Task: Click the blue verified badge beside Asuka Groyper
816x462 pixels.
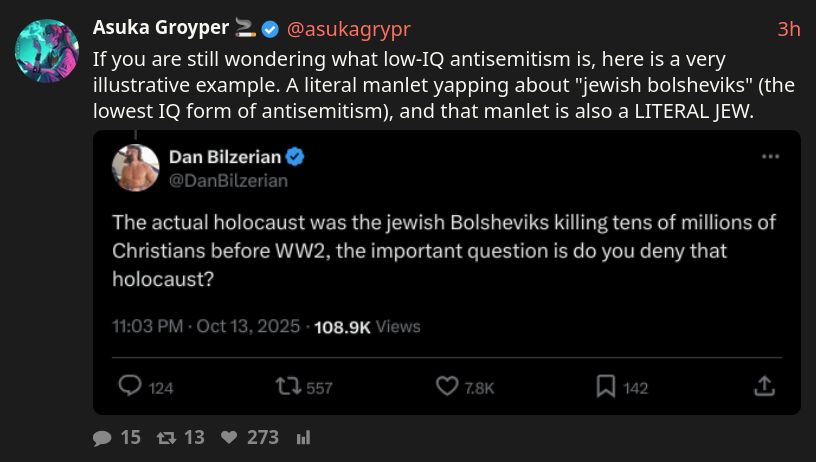Action: [270, 29]
